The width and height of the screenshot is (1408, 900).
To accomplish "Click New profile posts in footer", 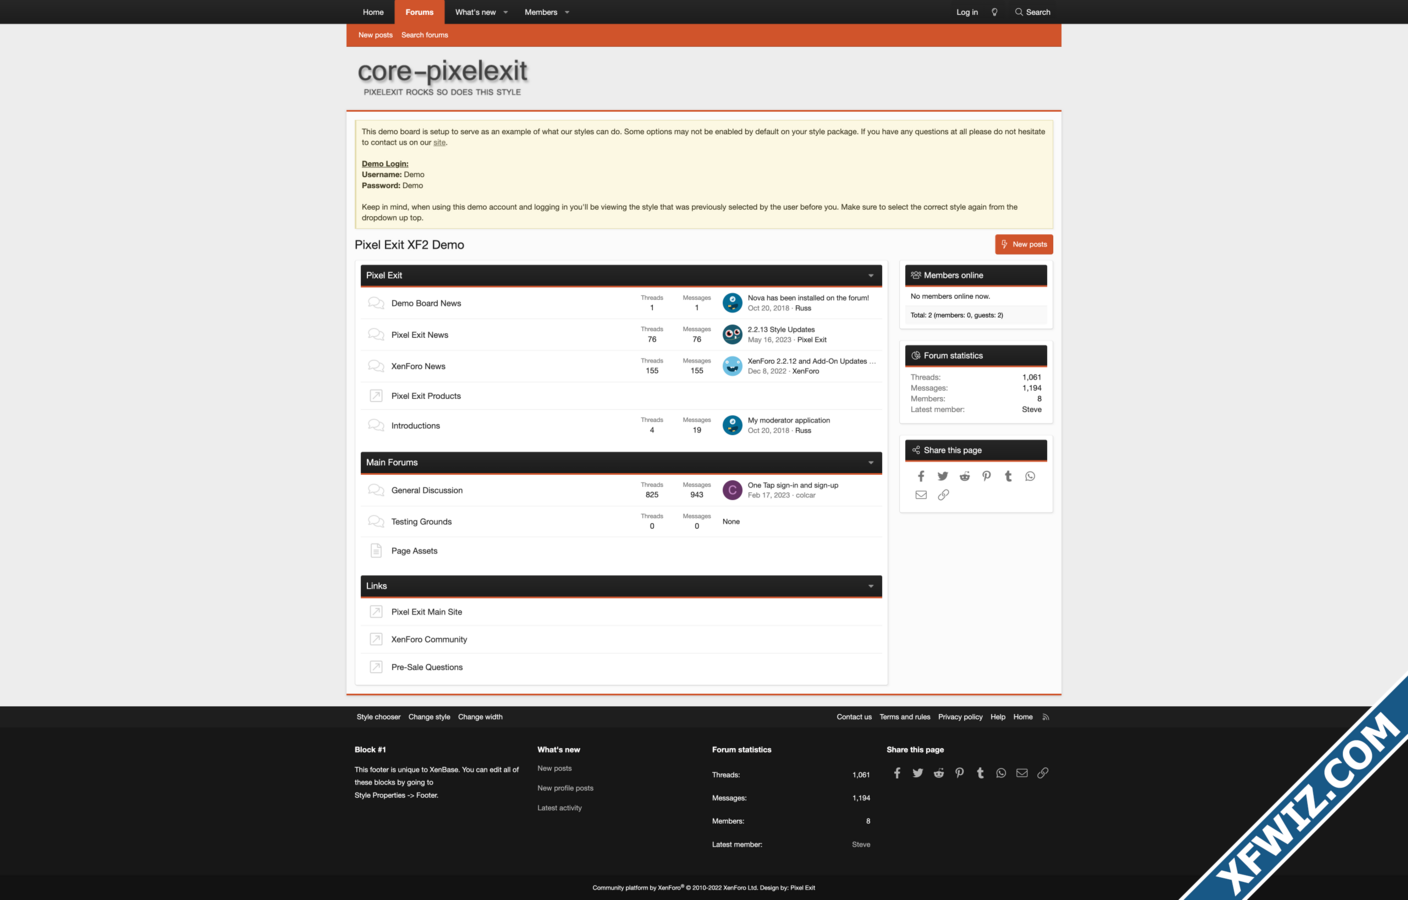I will [x=565, y=788].
